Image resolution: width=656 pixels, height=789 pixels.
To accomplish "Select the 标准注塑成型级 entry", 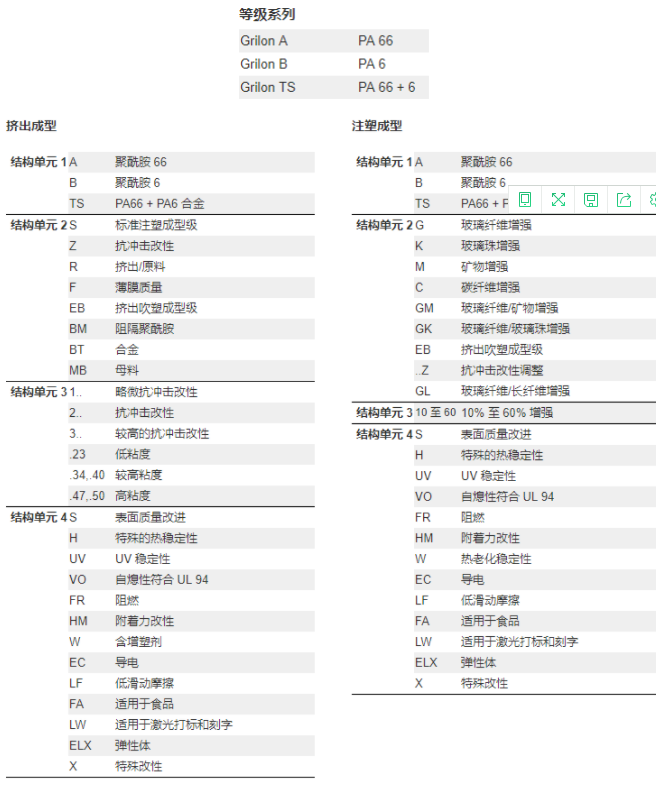I will tap(156, 225).
